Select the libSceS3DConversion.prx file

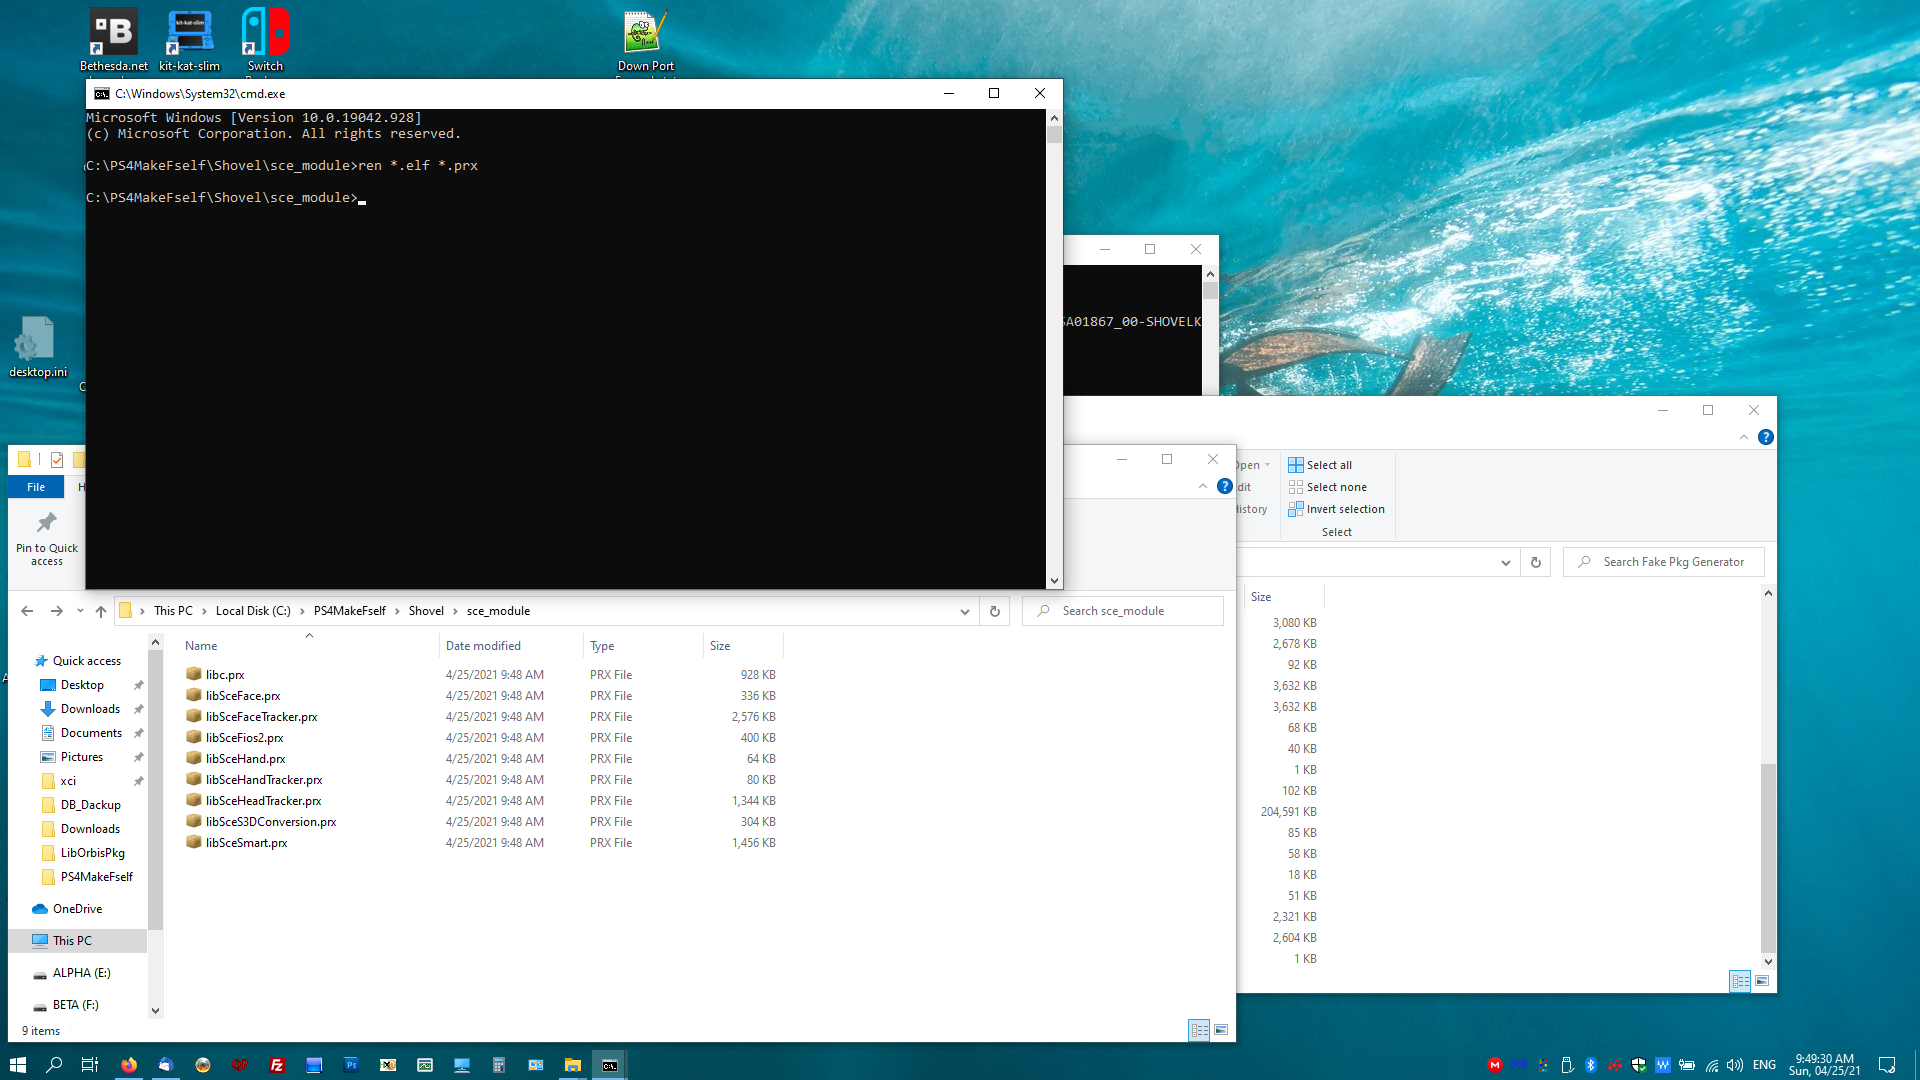[271, 822]
